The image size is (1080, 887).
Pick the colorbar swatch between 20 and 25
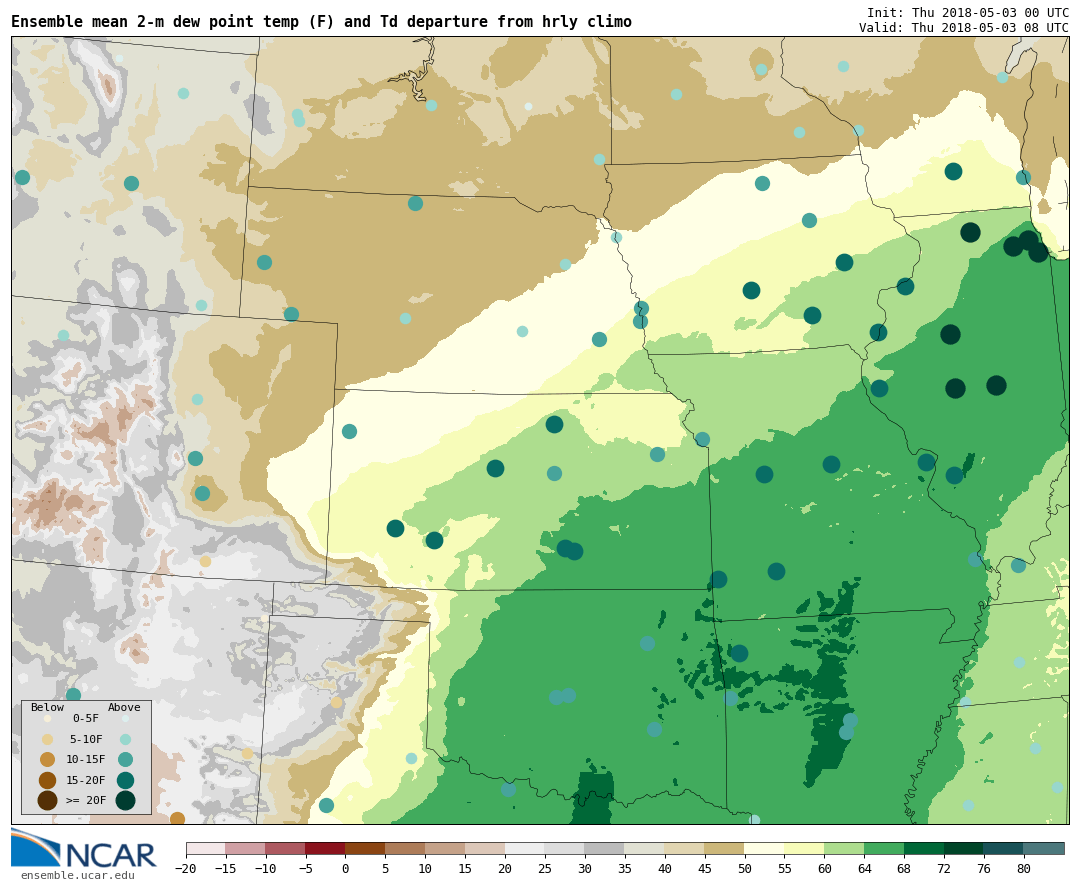tap(525, 848)
